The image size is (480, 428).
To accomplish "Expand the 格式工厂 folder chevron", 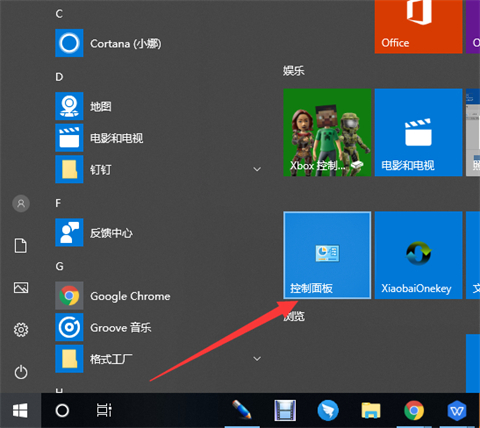I will coord(257,359).
